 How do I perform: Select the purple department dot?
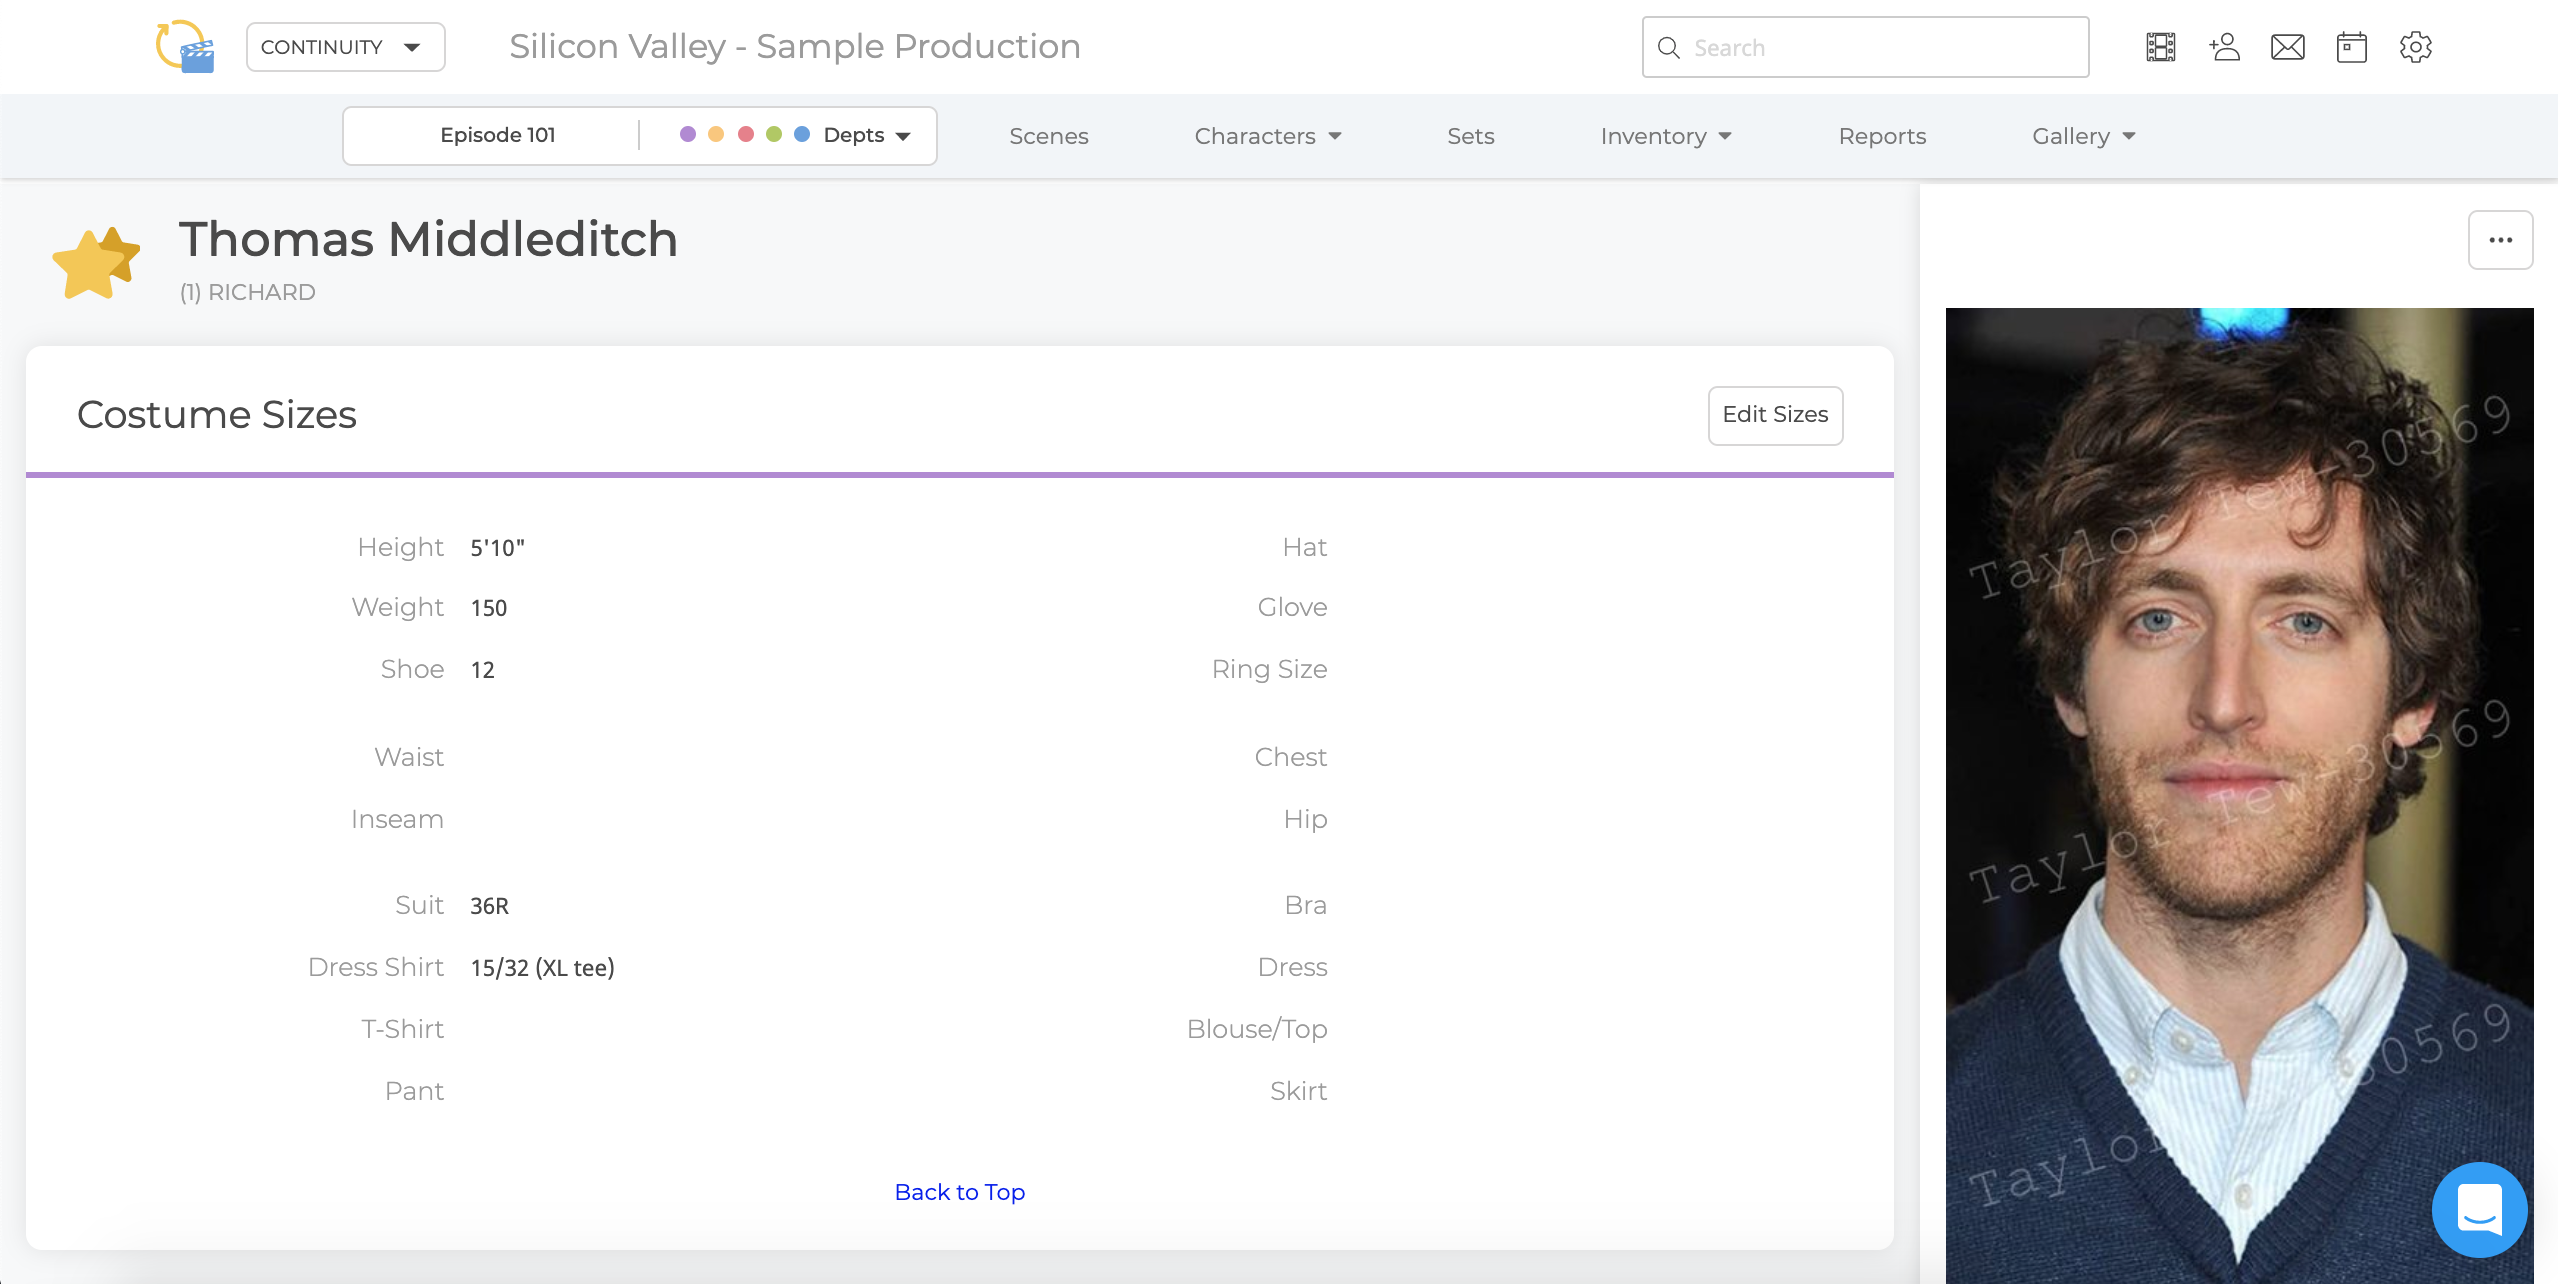pos(688,133)
